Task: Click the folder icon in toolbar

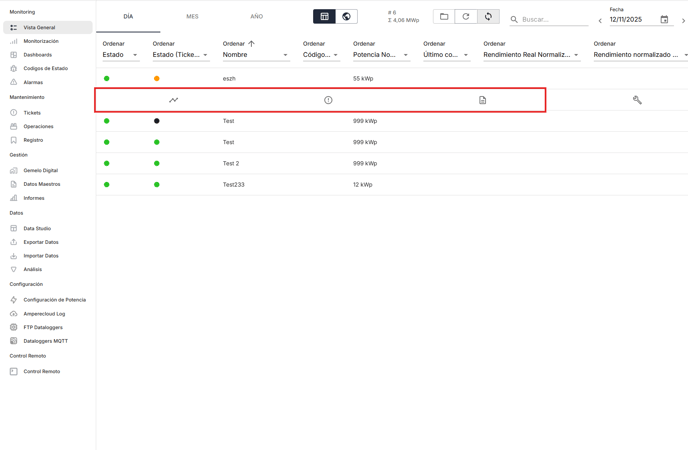Action: tap(444, 17)
